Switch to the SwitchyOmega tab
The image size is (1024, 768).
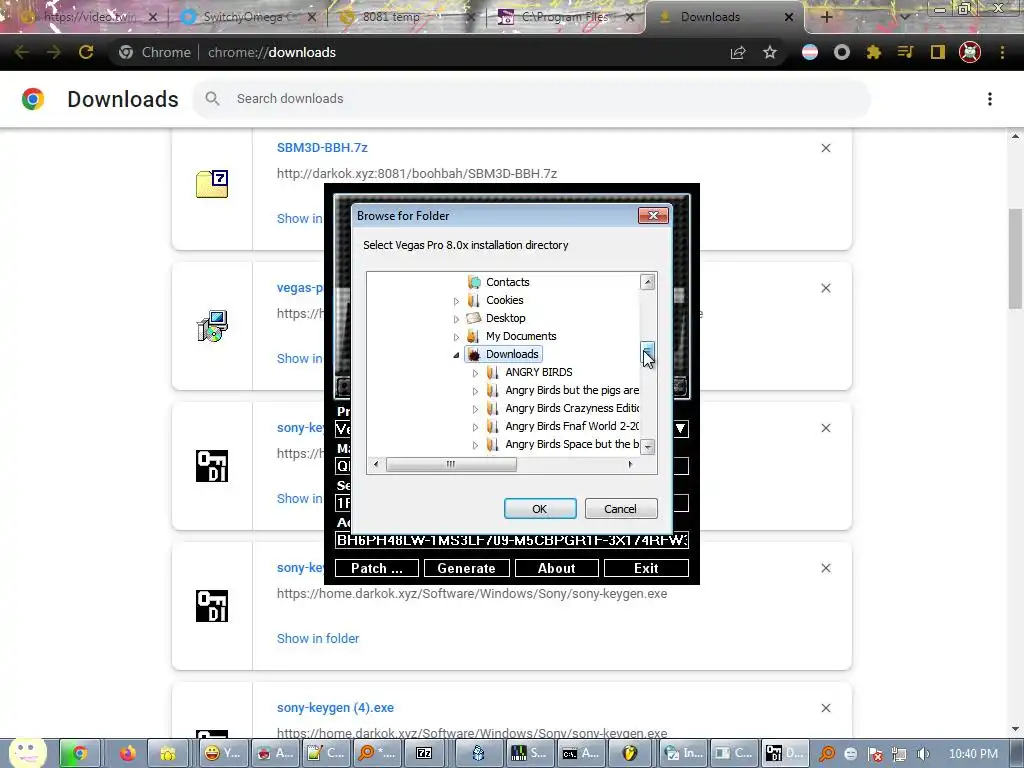tap(248, 17)
